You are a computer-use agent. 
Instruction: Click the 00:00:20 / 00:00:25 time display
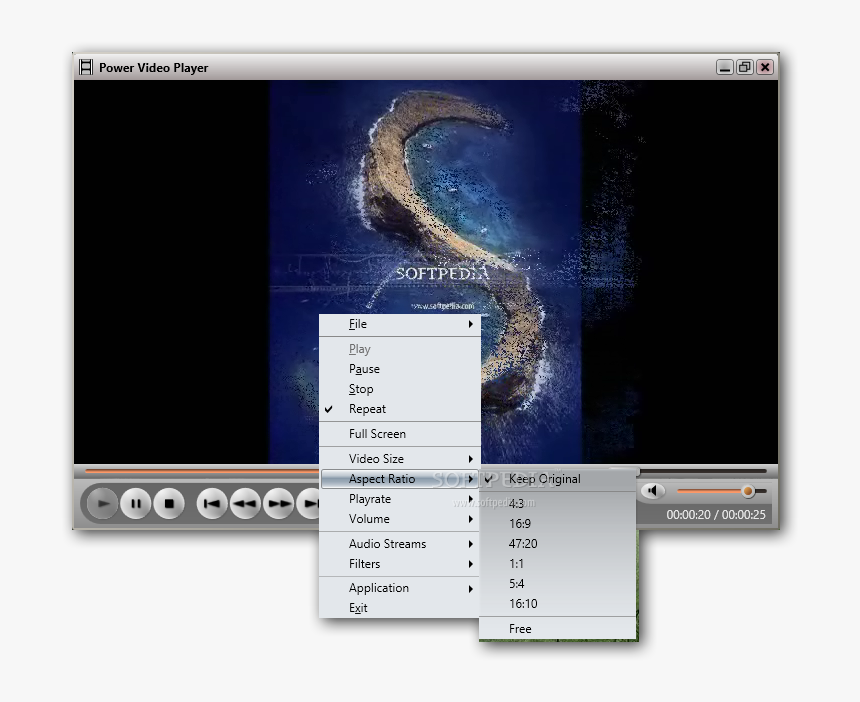pos(716,514)
